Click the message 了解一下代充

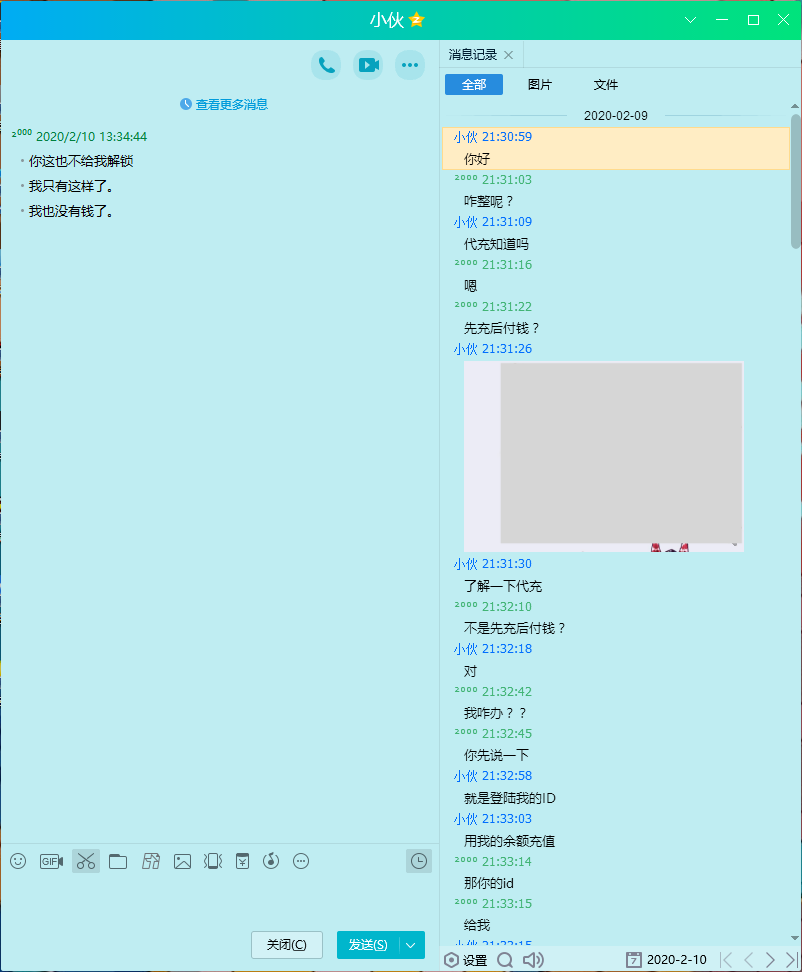click(503, 586)
